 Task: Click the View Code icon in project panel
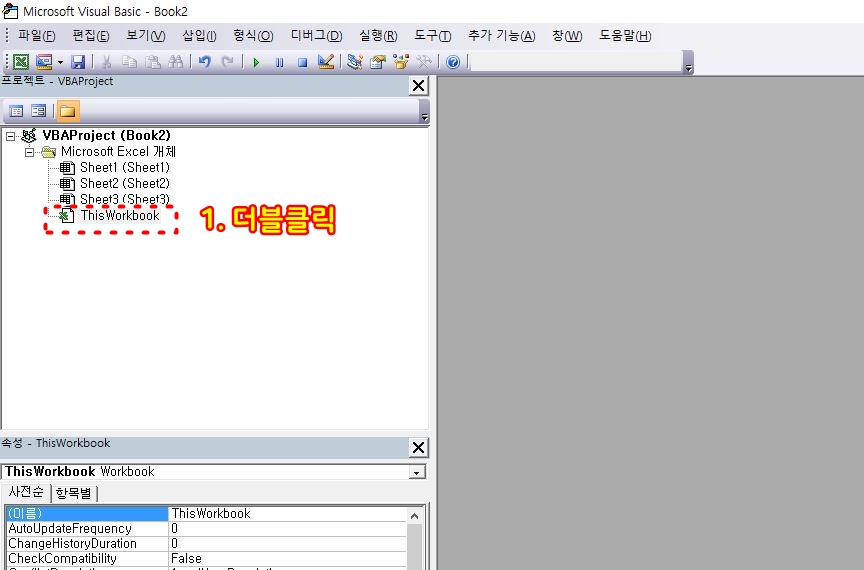tap(16, 111)
